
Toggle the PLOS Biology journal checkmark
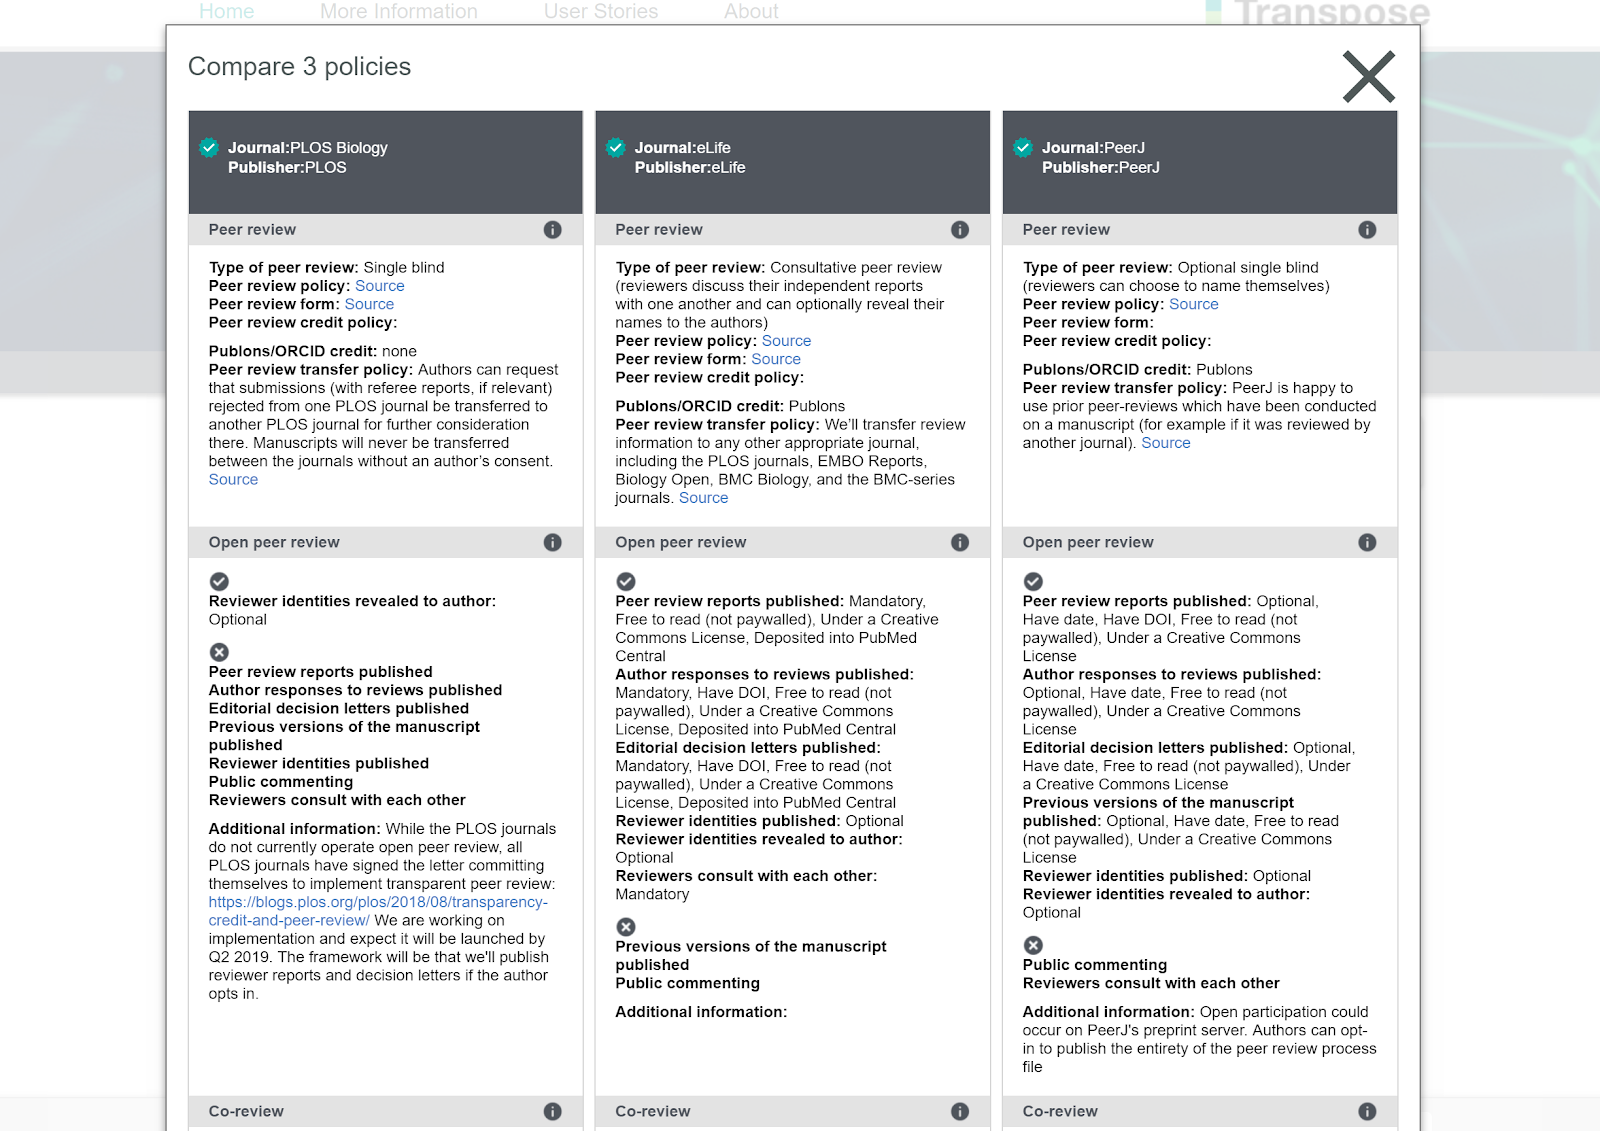pos(209,148)
